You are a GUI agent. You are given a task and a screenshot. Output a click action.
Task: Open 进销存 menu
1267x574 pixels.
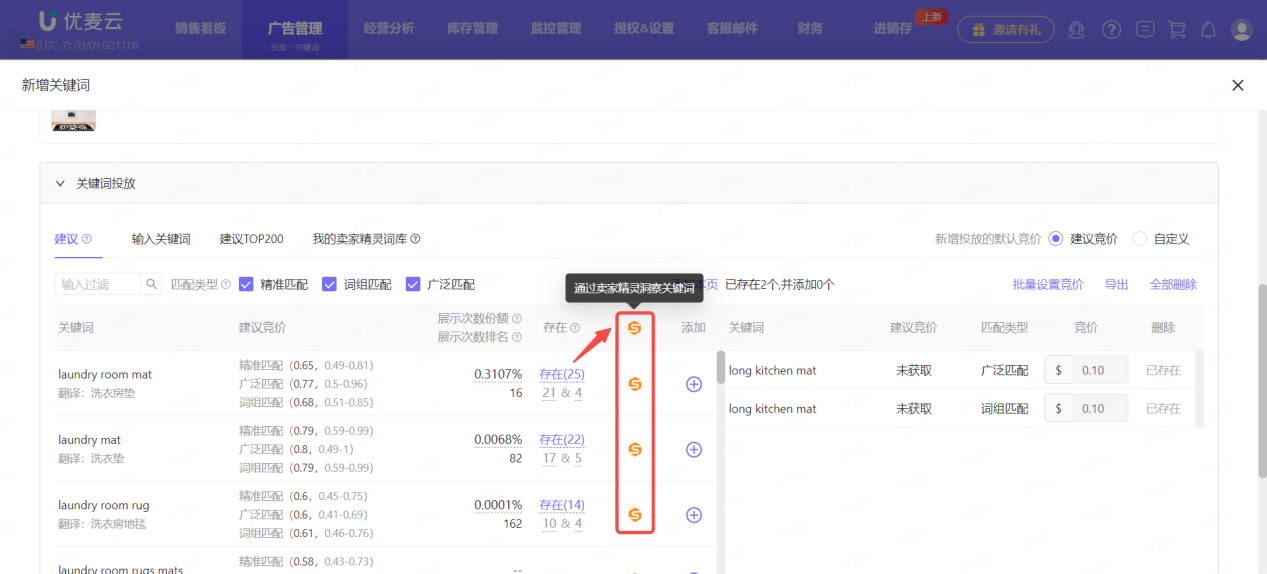point(892,28)
